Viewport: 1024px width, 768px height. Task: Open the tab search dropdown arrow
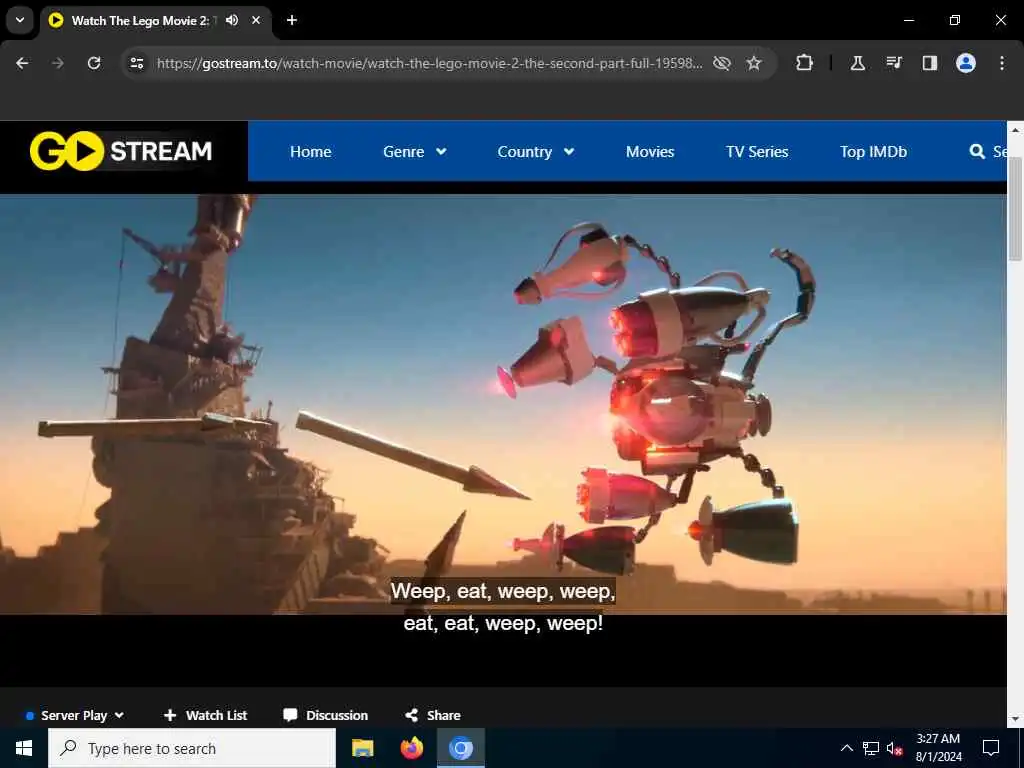coord(20,20)
